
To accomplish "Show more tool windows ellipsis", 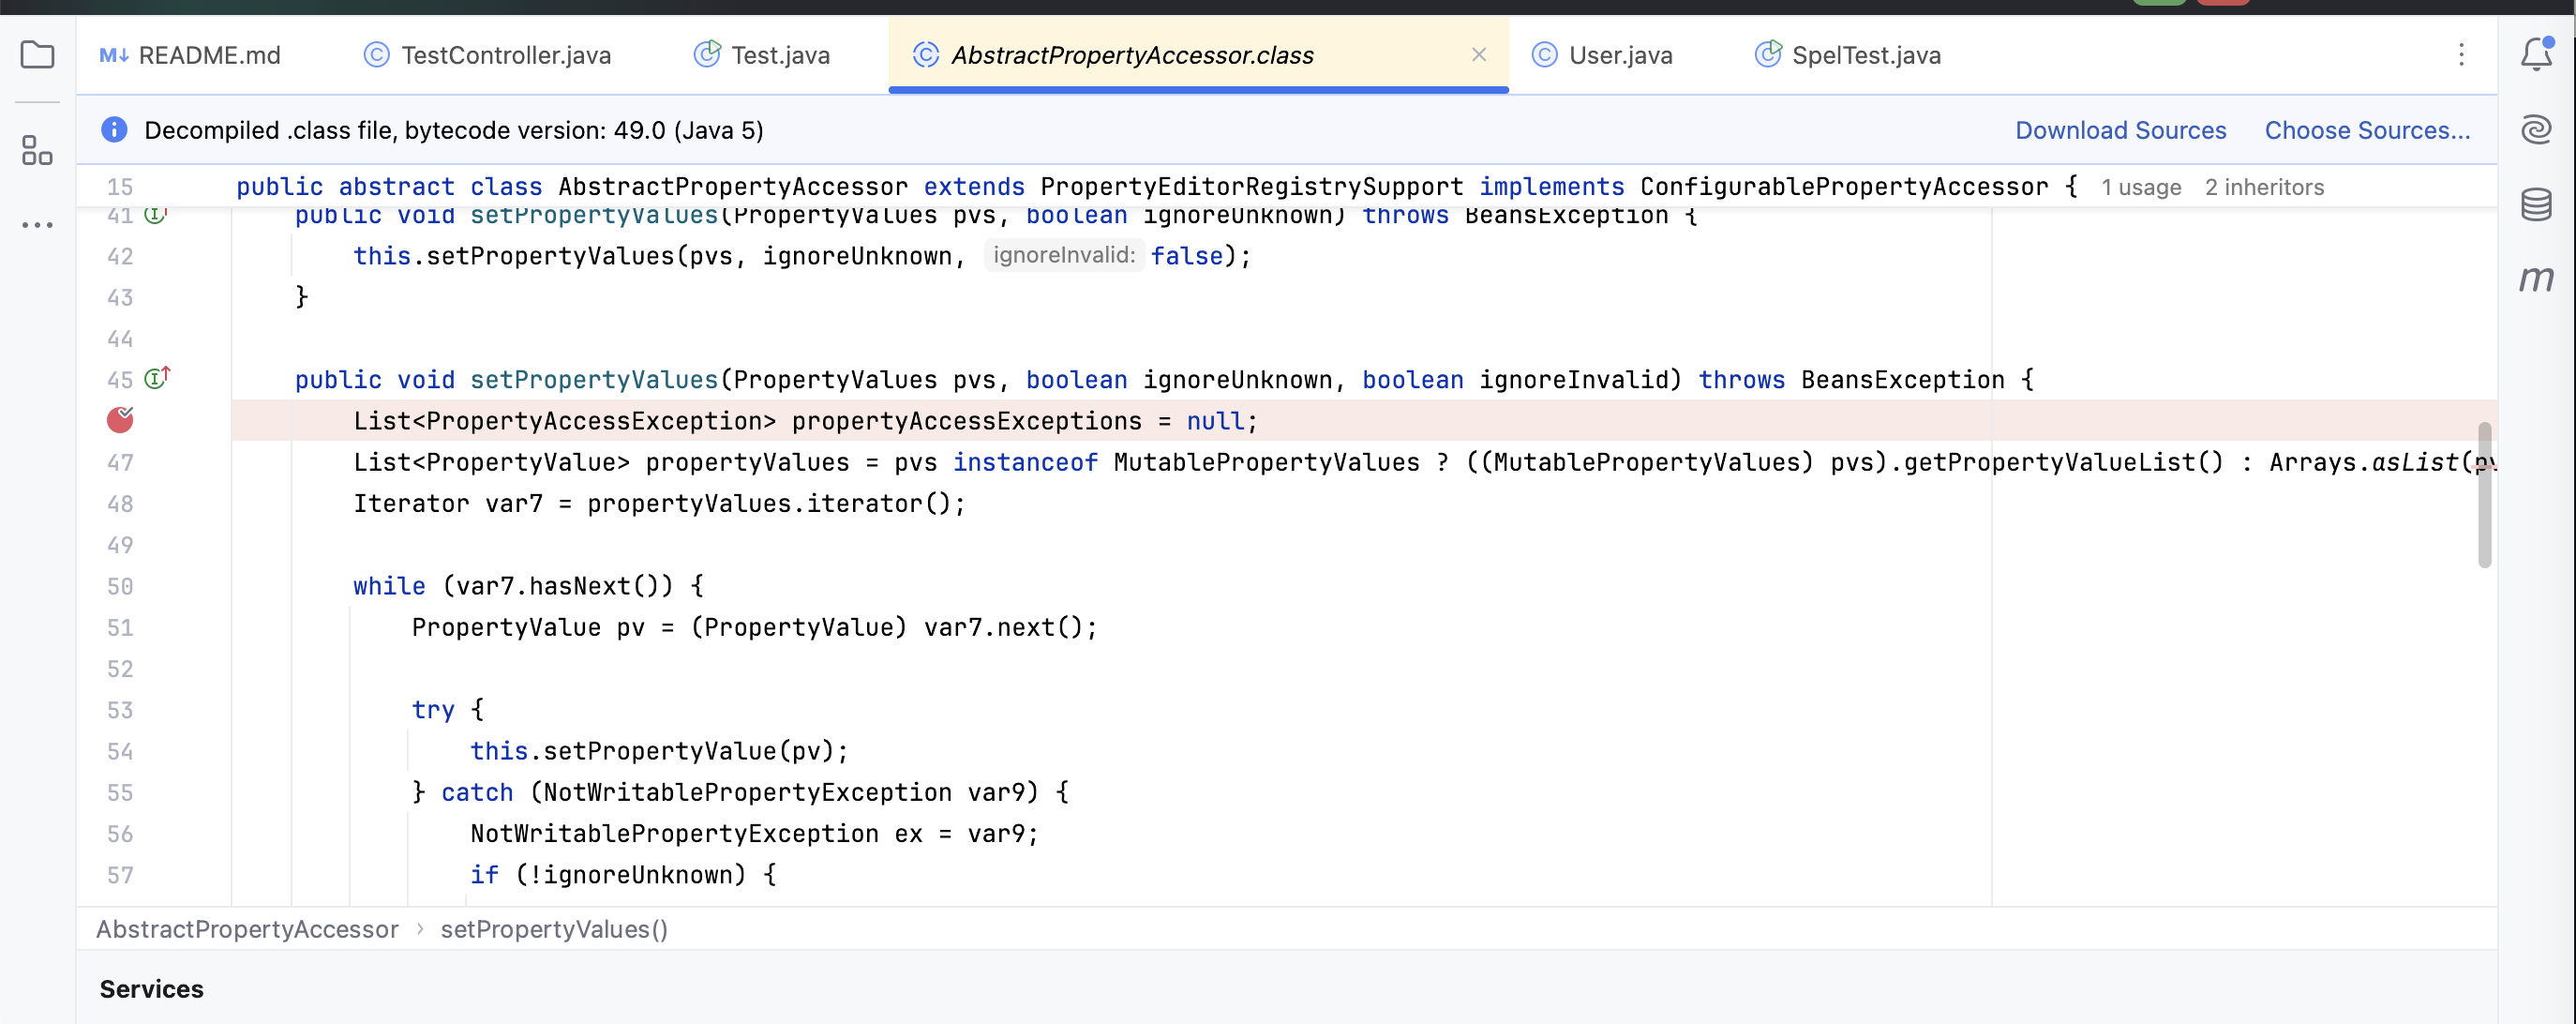I will coord(37,225).
